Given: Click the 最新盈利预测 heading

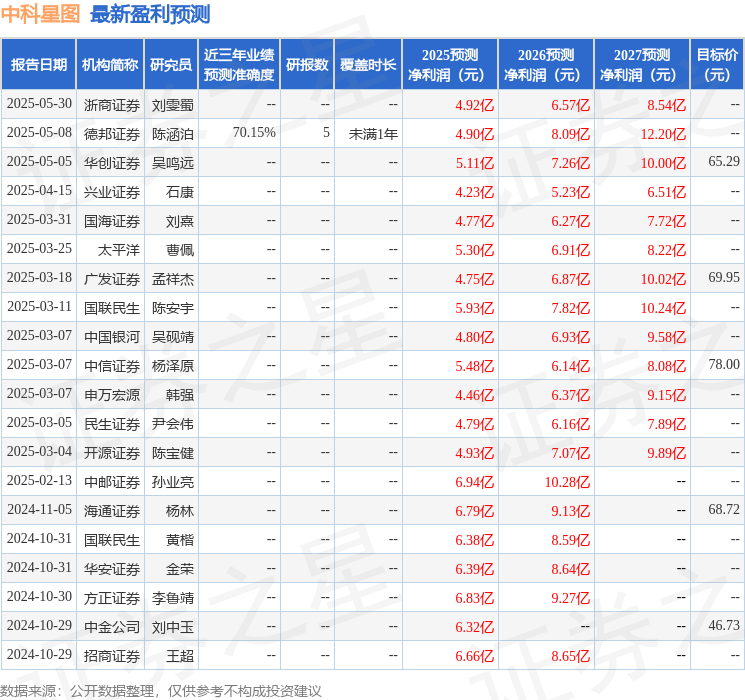Looking at the screenshot, I should (150, 14).
